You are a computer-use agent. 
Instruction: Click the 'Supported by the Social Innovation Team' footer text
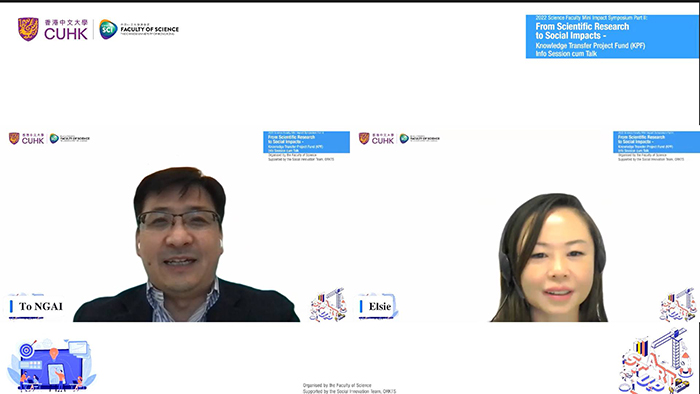coord(349,391)
